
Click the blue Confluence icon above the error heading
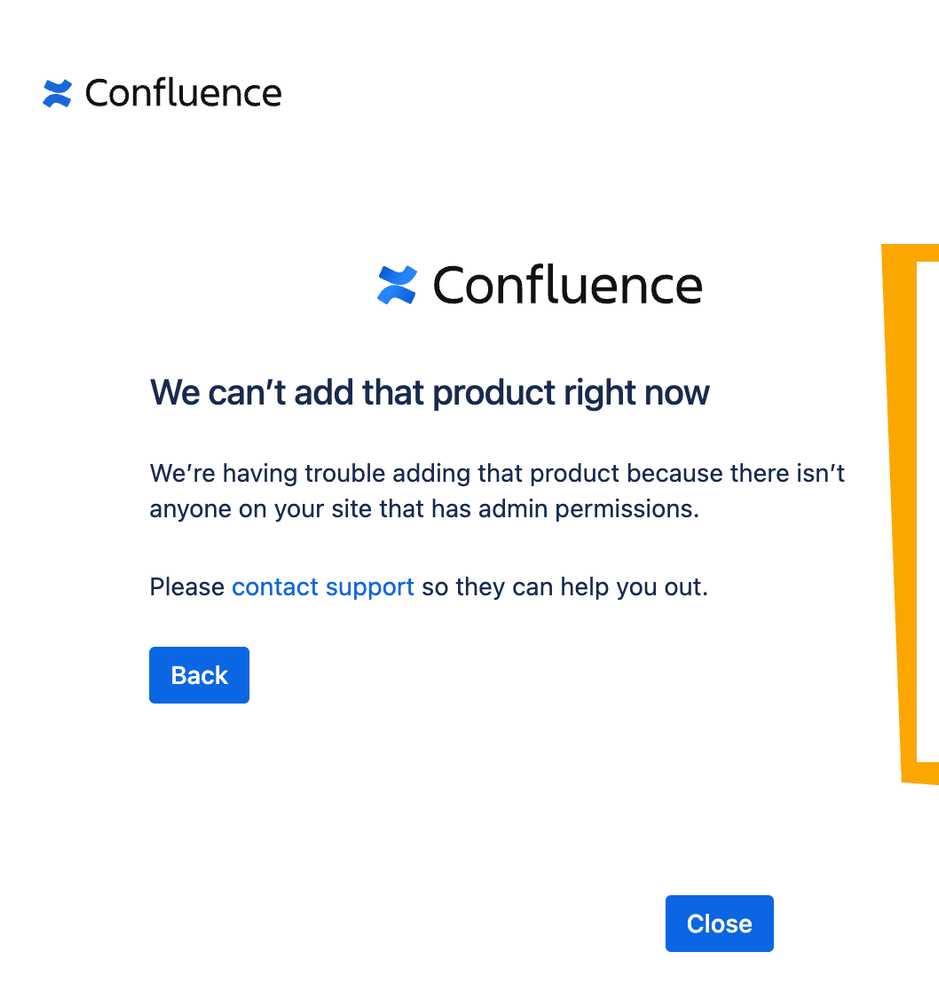point(397,285)
